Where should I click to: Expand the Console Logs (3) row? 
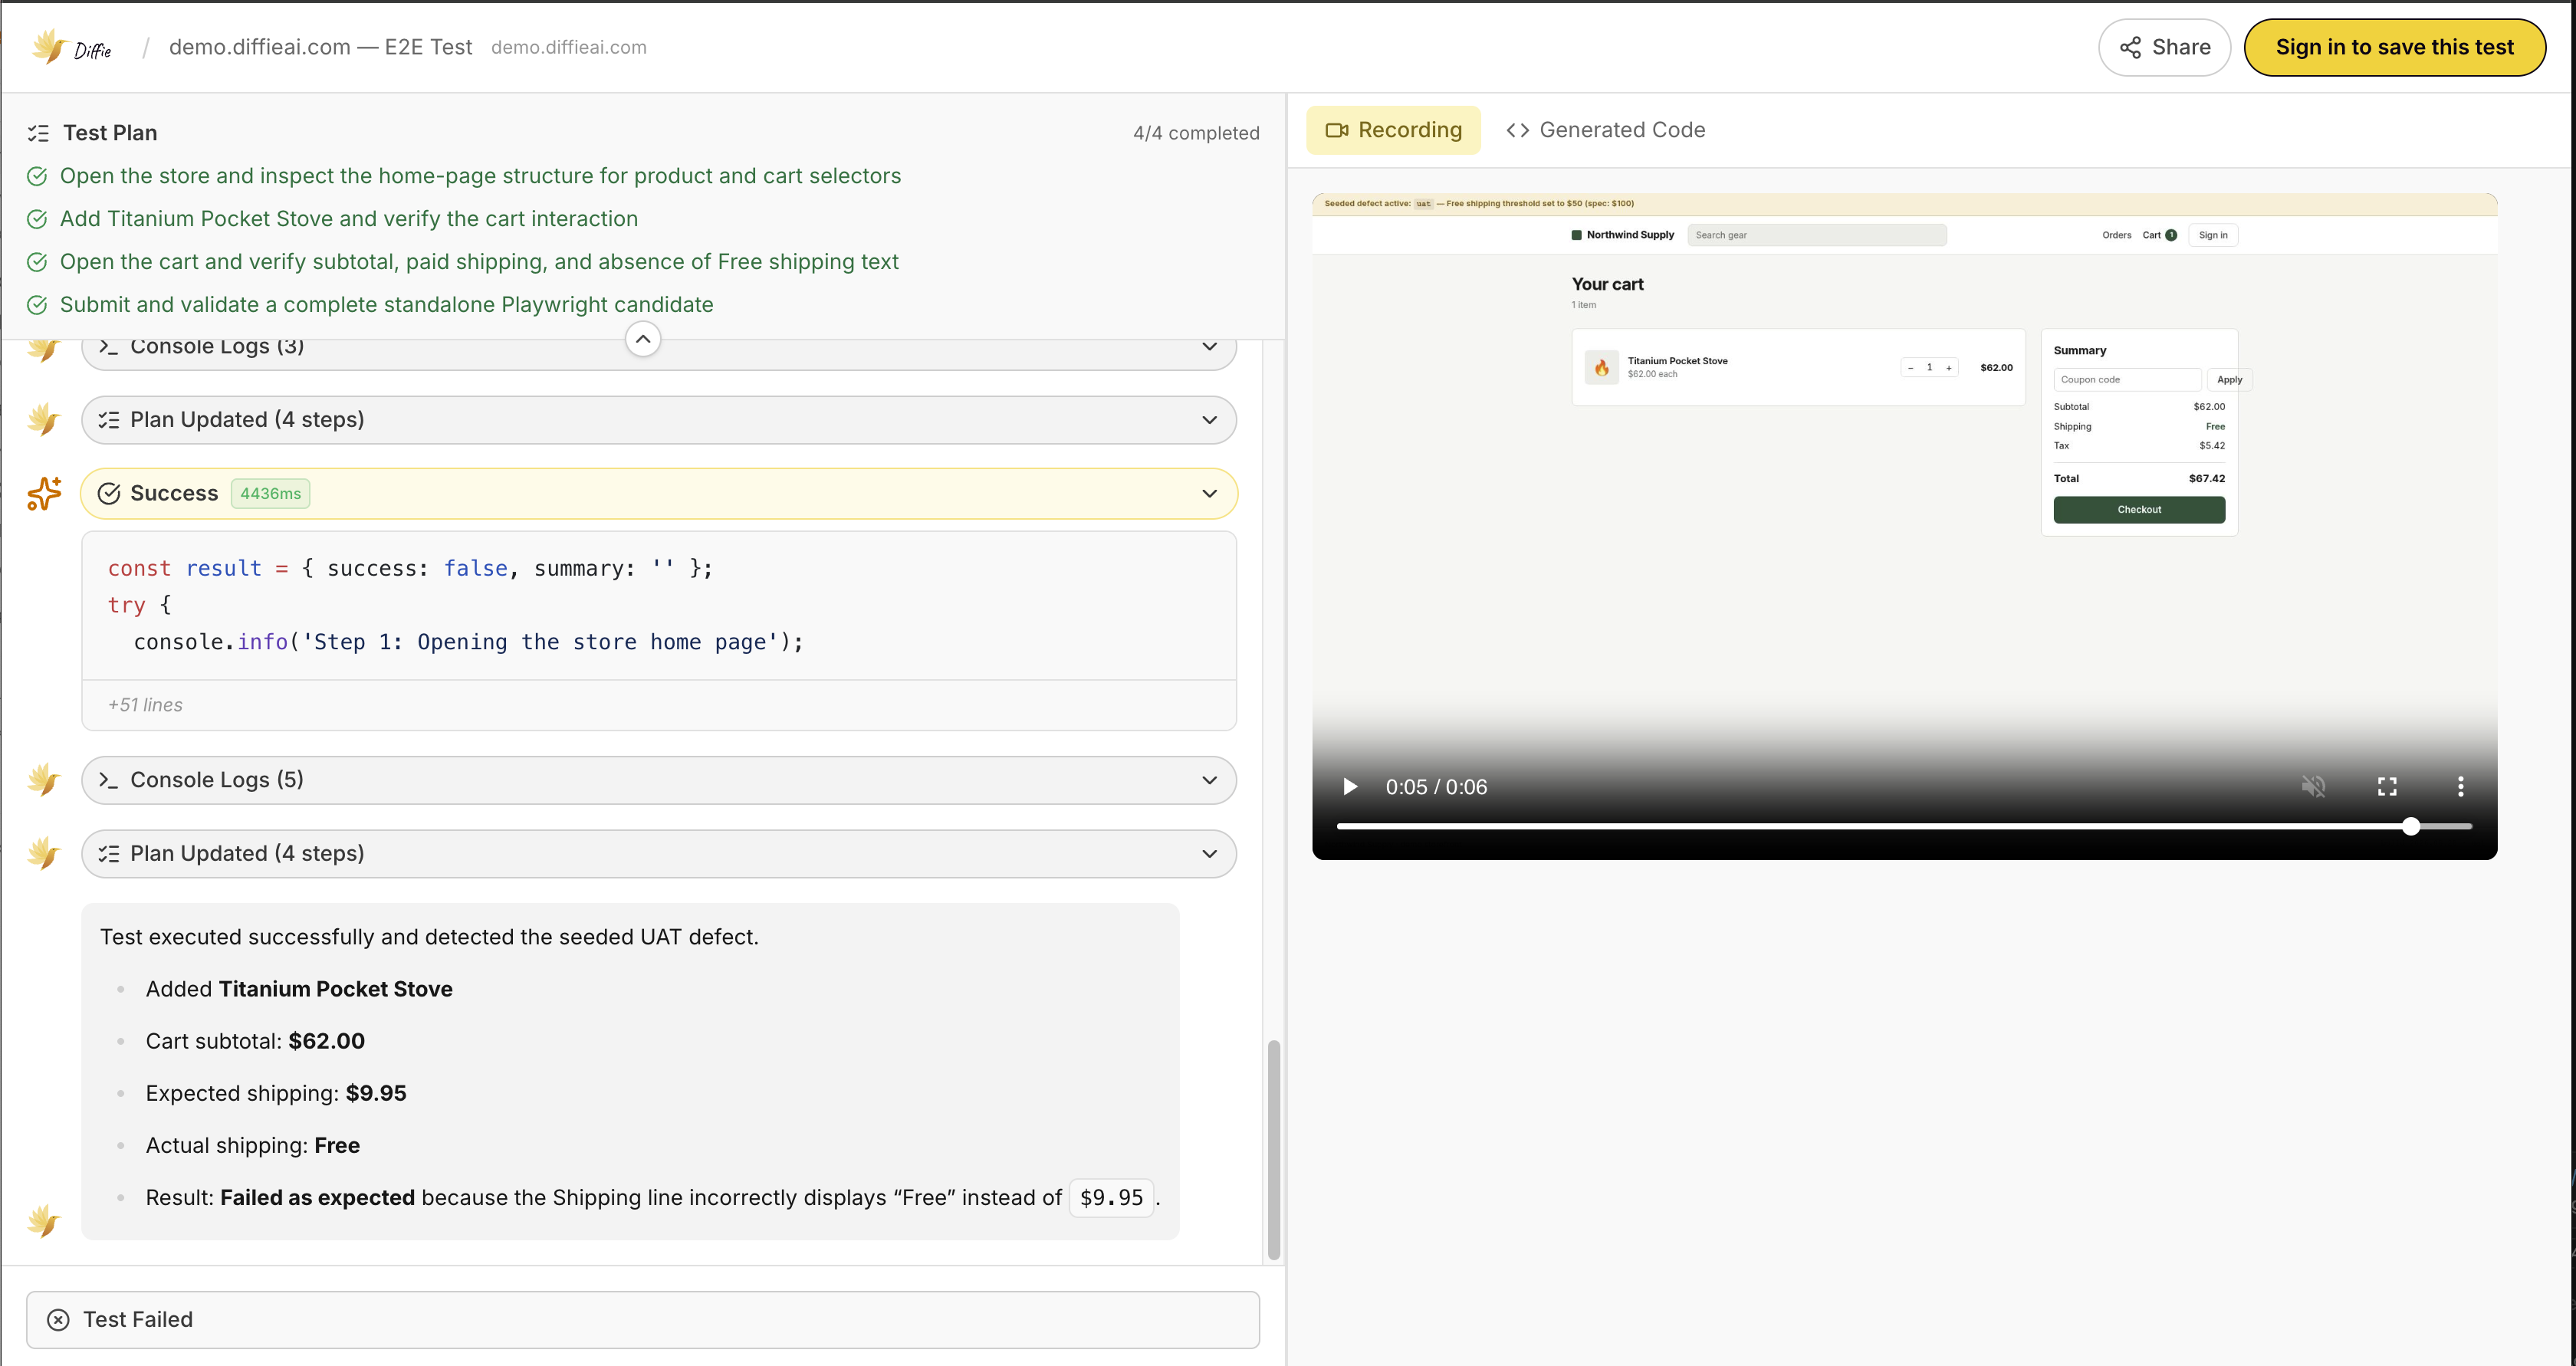(x=659, y=347)
